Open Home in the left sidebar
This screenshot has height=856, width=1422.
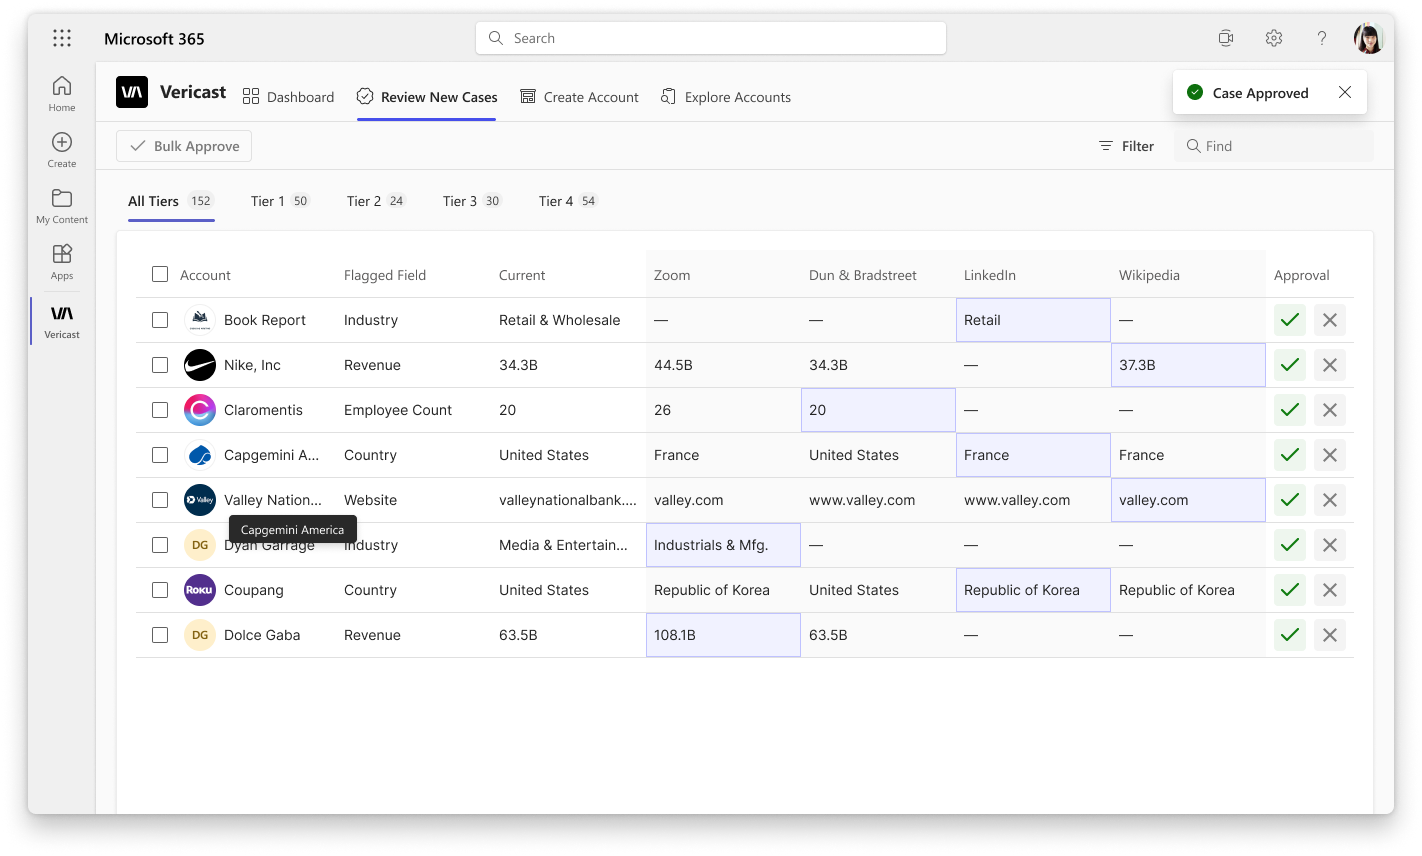[62, 94]
